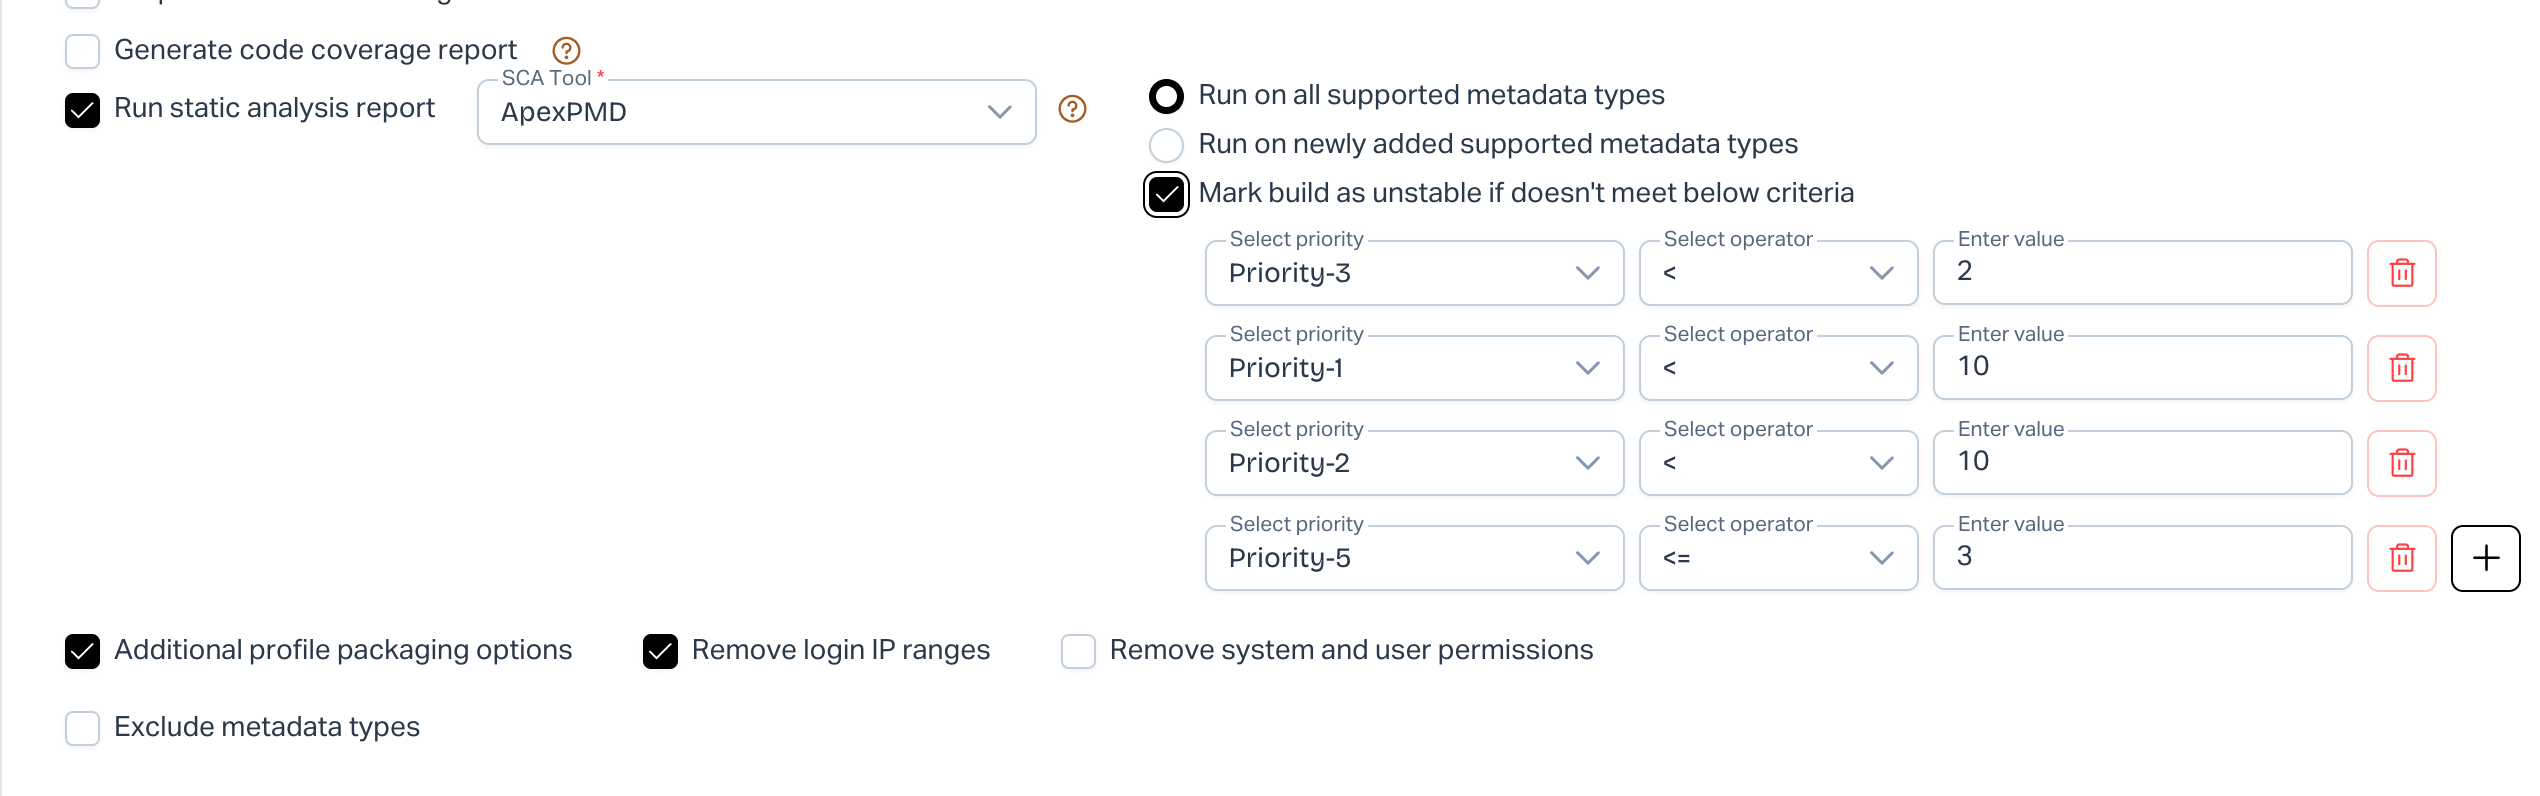Image resolution: width=2540 pixels, height=796 pixels.
Task: Delete the Priority-3 criteria row
Action: pos(2401,273)
